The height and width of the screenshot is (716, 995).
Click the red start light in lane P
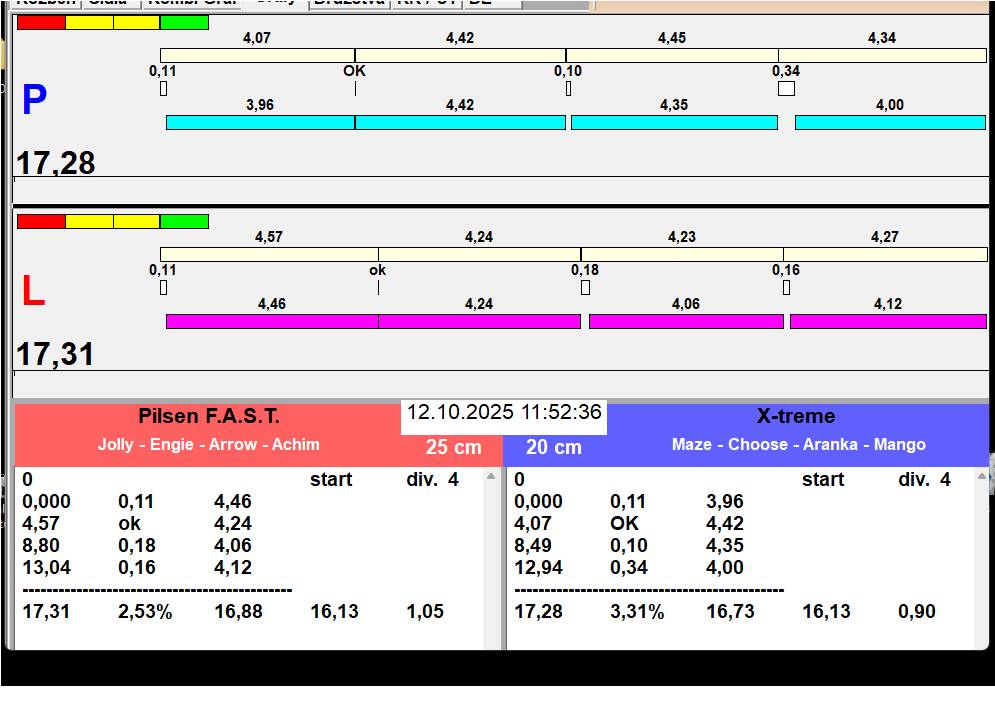tap(41, 22)
